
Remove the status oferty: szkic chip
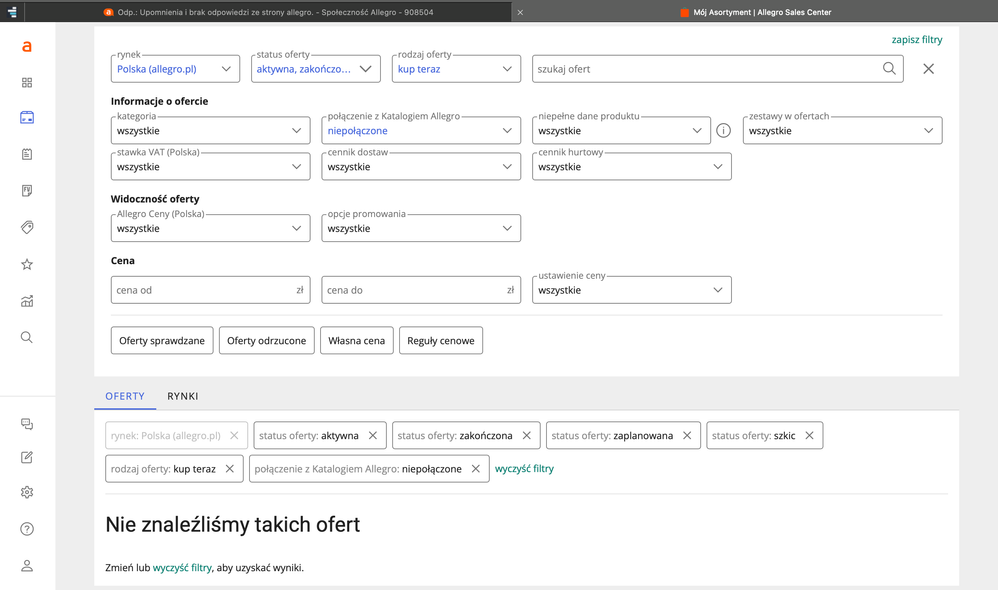point(809,435)
